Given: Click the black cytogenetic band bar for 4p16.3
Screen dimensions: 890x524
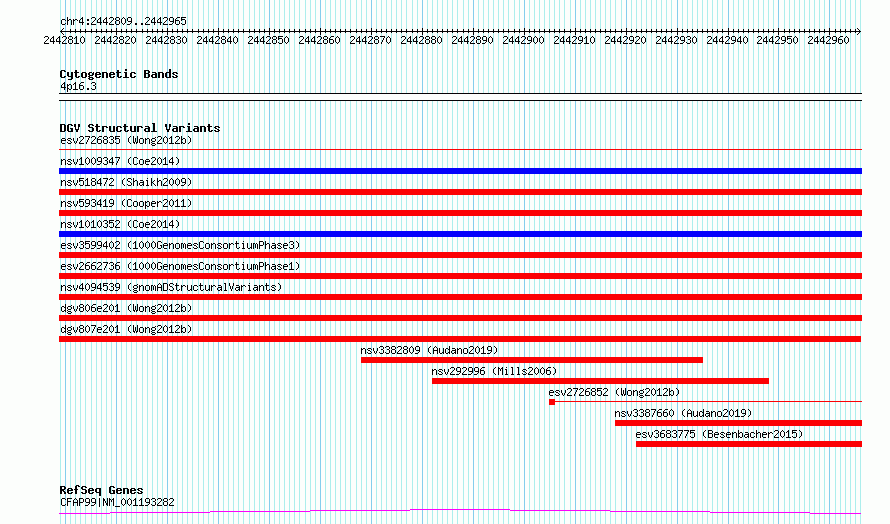Looking at the screenshot, I should click(460, 97).
